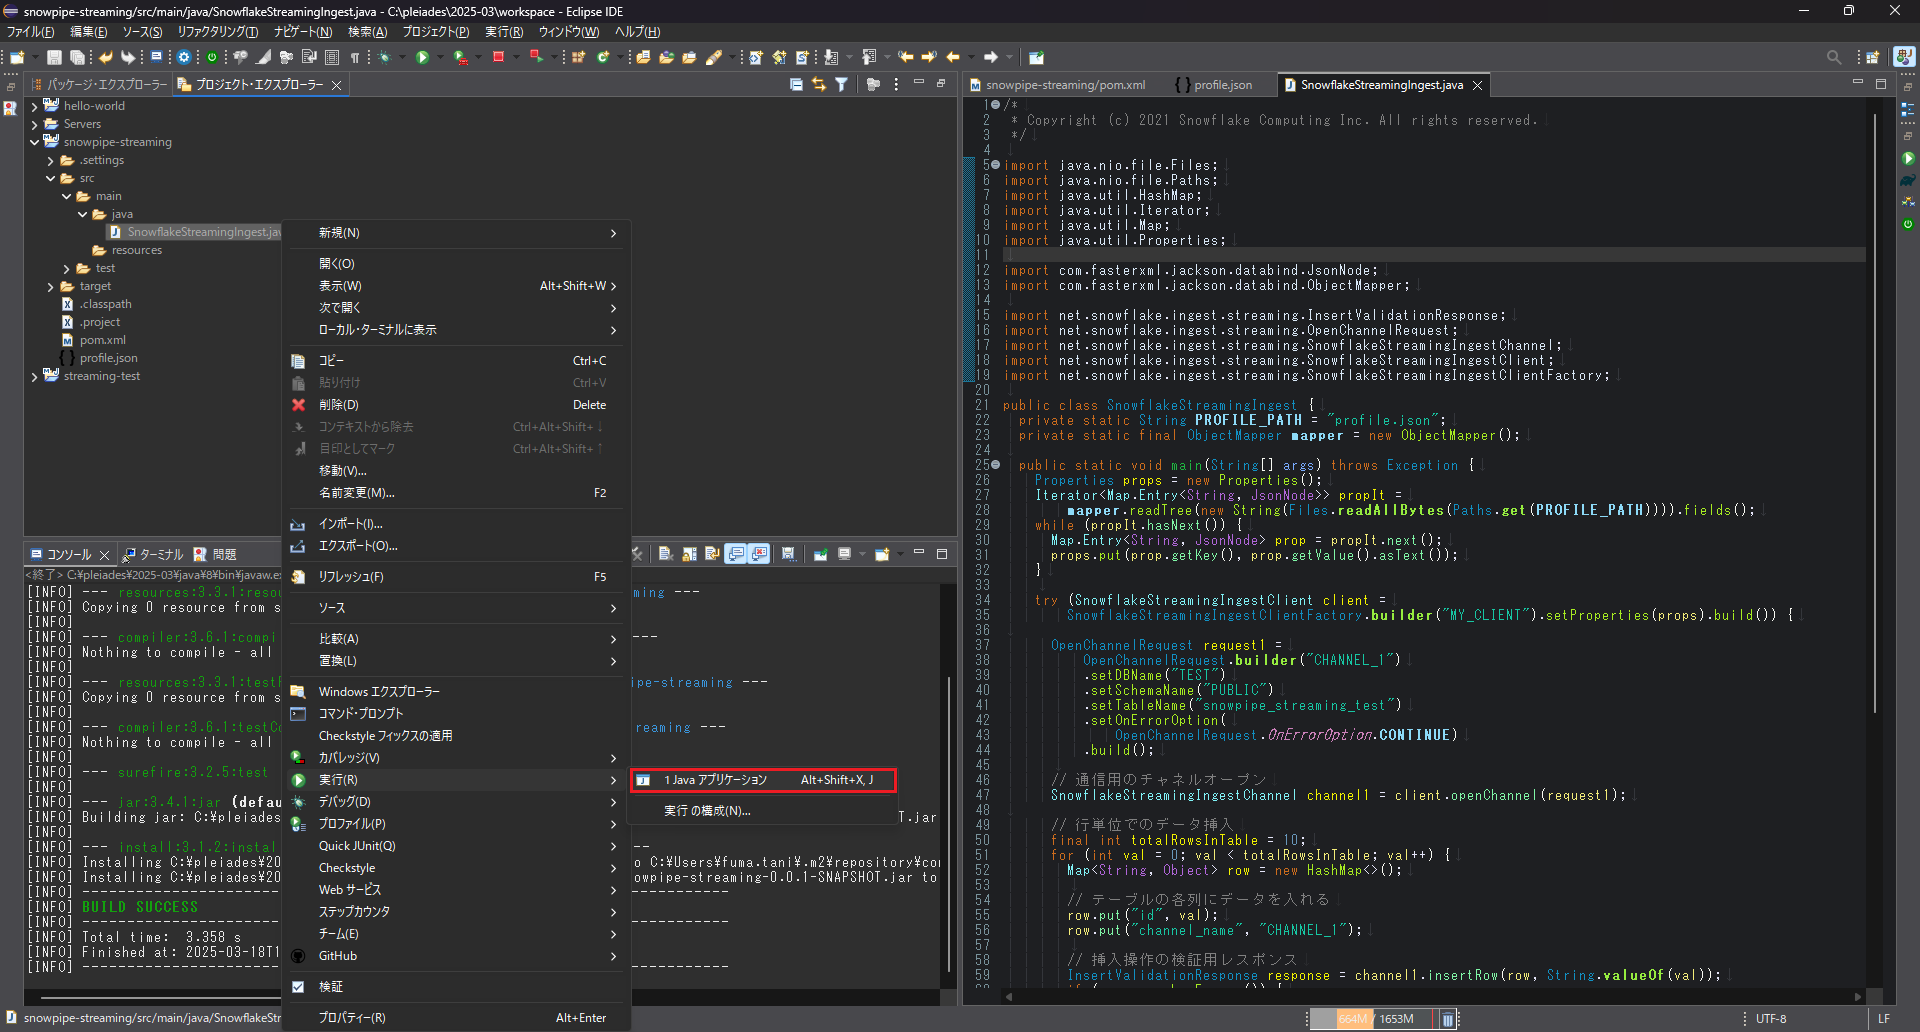Toggle Pin Console button

point(820,553)
